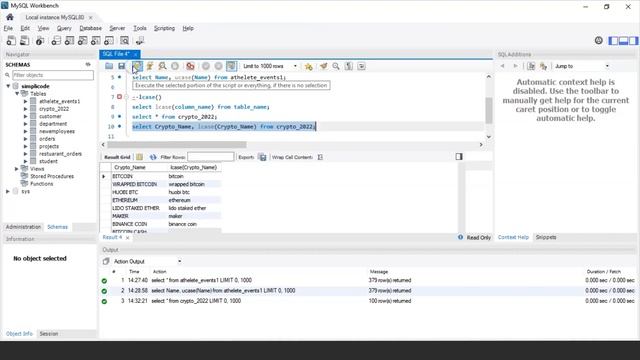The width and height of the screenshot is (640, 360).
Task: Toggle autocommit mode in editor toolbar
Action: [x=231, y=66]
